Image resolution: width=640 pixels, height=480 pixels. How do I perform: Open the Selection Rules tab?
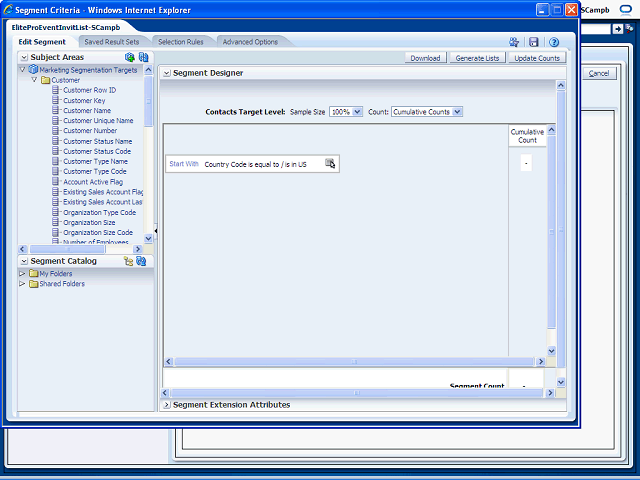click(x=181, y=42)
